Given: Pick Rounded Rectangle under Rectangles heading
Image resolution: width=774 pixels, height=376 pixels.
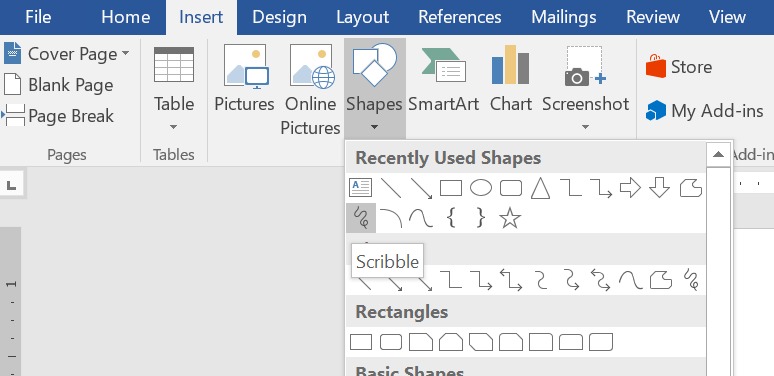Looking at the screenshot, I should (x=391, y=342).
